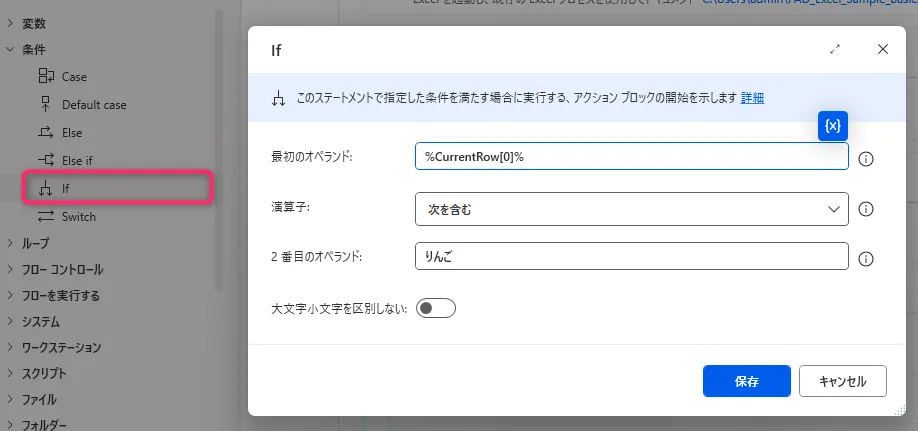The width and height of the screenshot is (918, 431).
Task: Click the 2番目のオペランド field containing りんご
Action: pos(631,257)
